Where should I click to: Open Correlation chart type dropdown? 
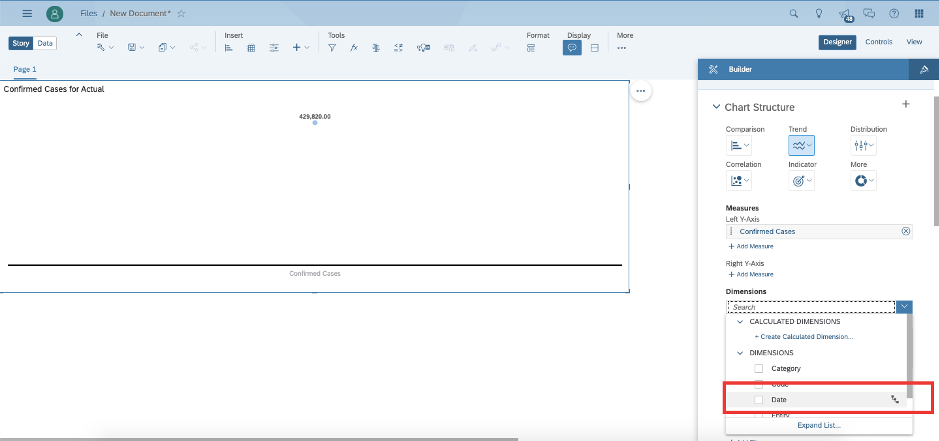(738, 180)
